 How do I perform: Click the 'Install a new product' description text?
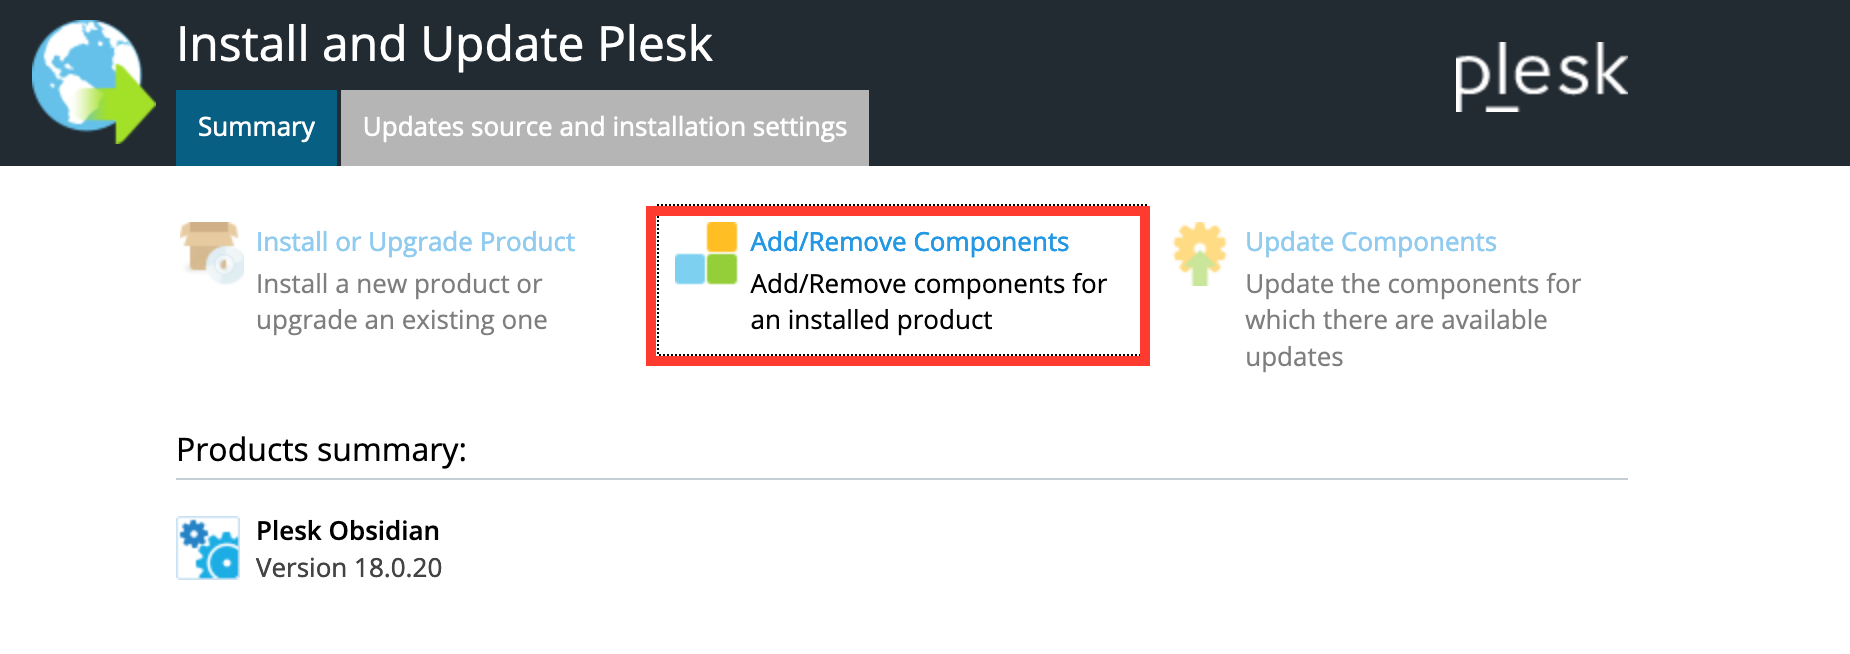[x=402, y=302]
